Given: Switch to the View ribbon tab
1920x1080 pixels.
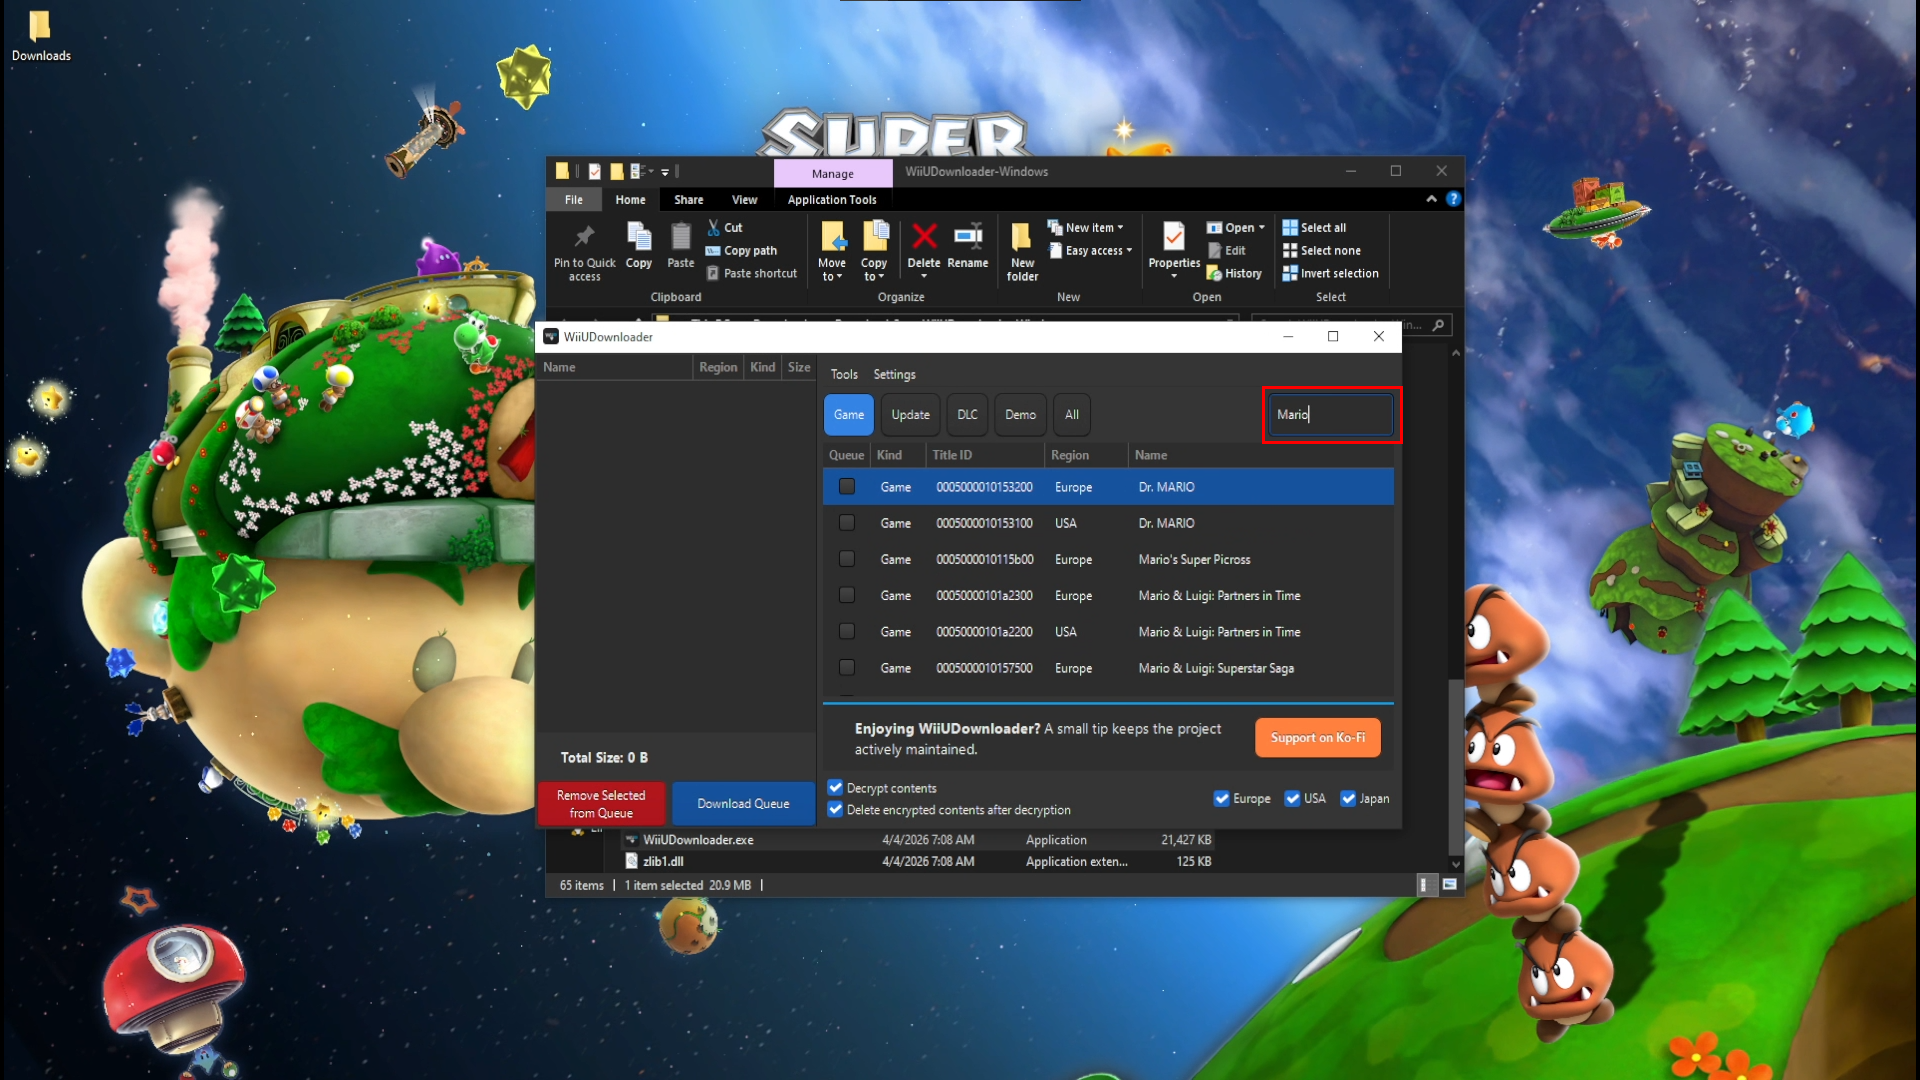Looking at the screenshot, I should pos(744,199).
